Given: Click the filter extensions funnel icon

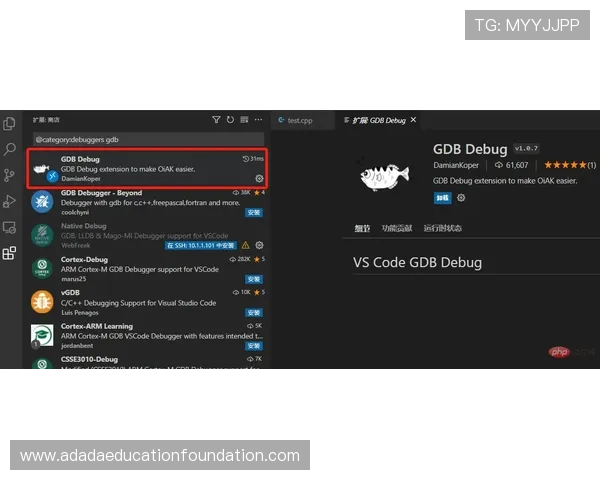Looking at the screenshot, I should click(x=216, y=120).
